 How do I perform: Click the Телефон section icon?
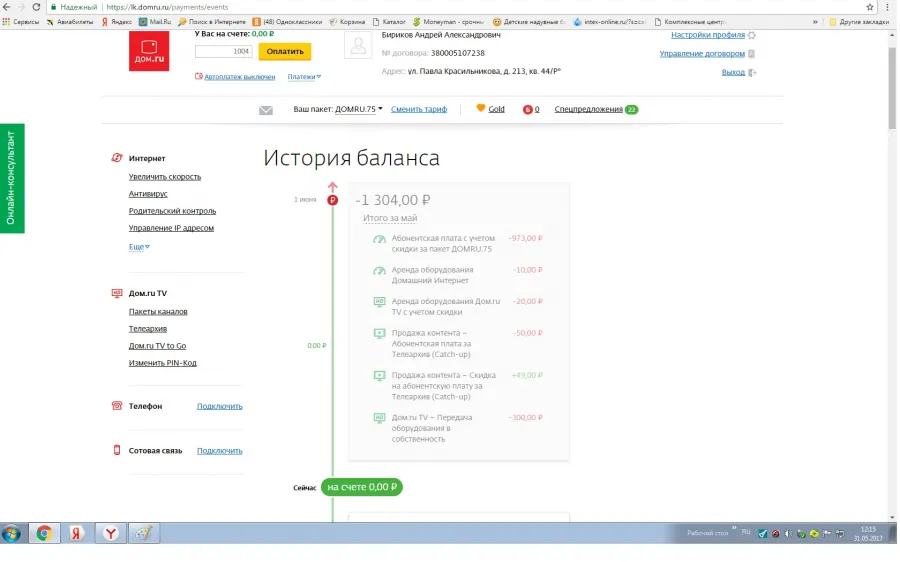[117, 406]
